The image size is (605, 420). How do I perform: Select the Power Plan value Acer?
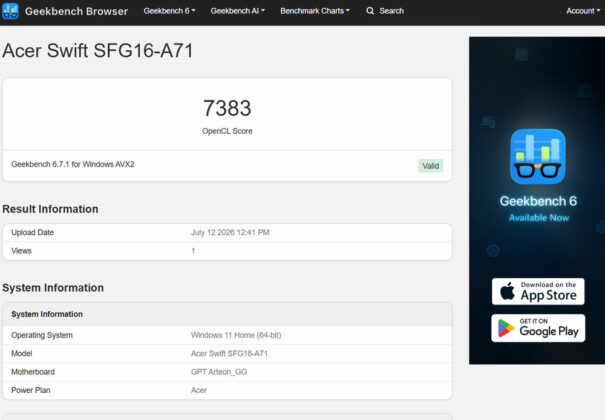pos(199,390)
